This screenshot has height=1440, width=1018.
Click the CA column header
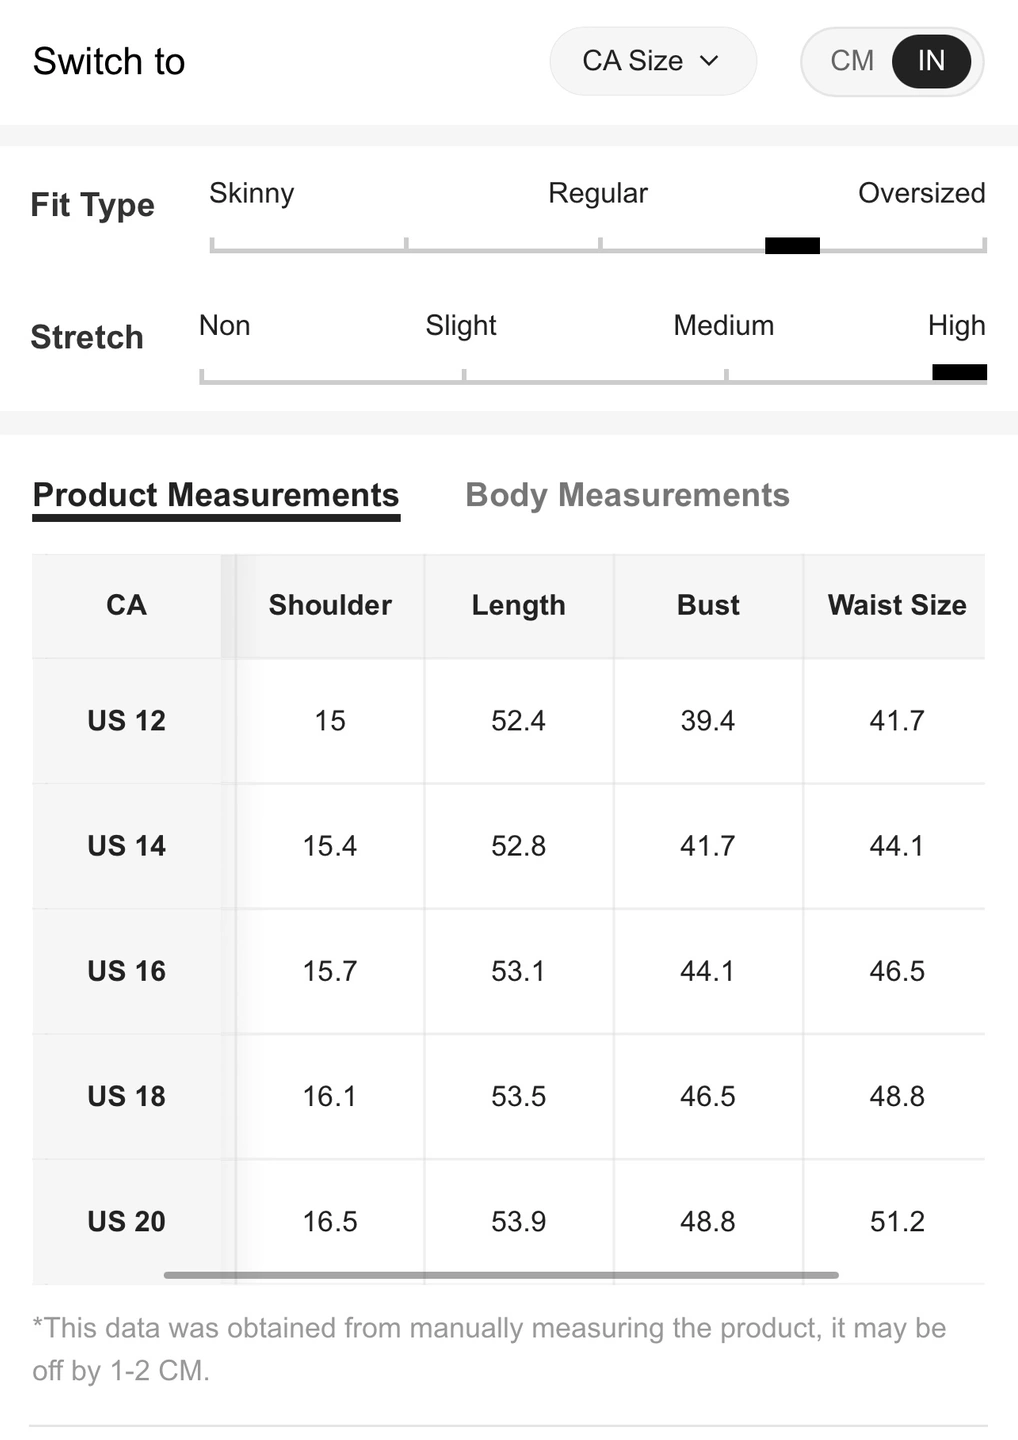126,605
